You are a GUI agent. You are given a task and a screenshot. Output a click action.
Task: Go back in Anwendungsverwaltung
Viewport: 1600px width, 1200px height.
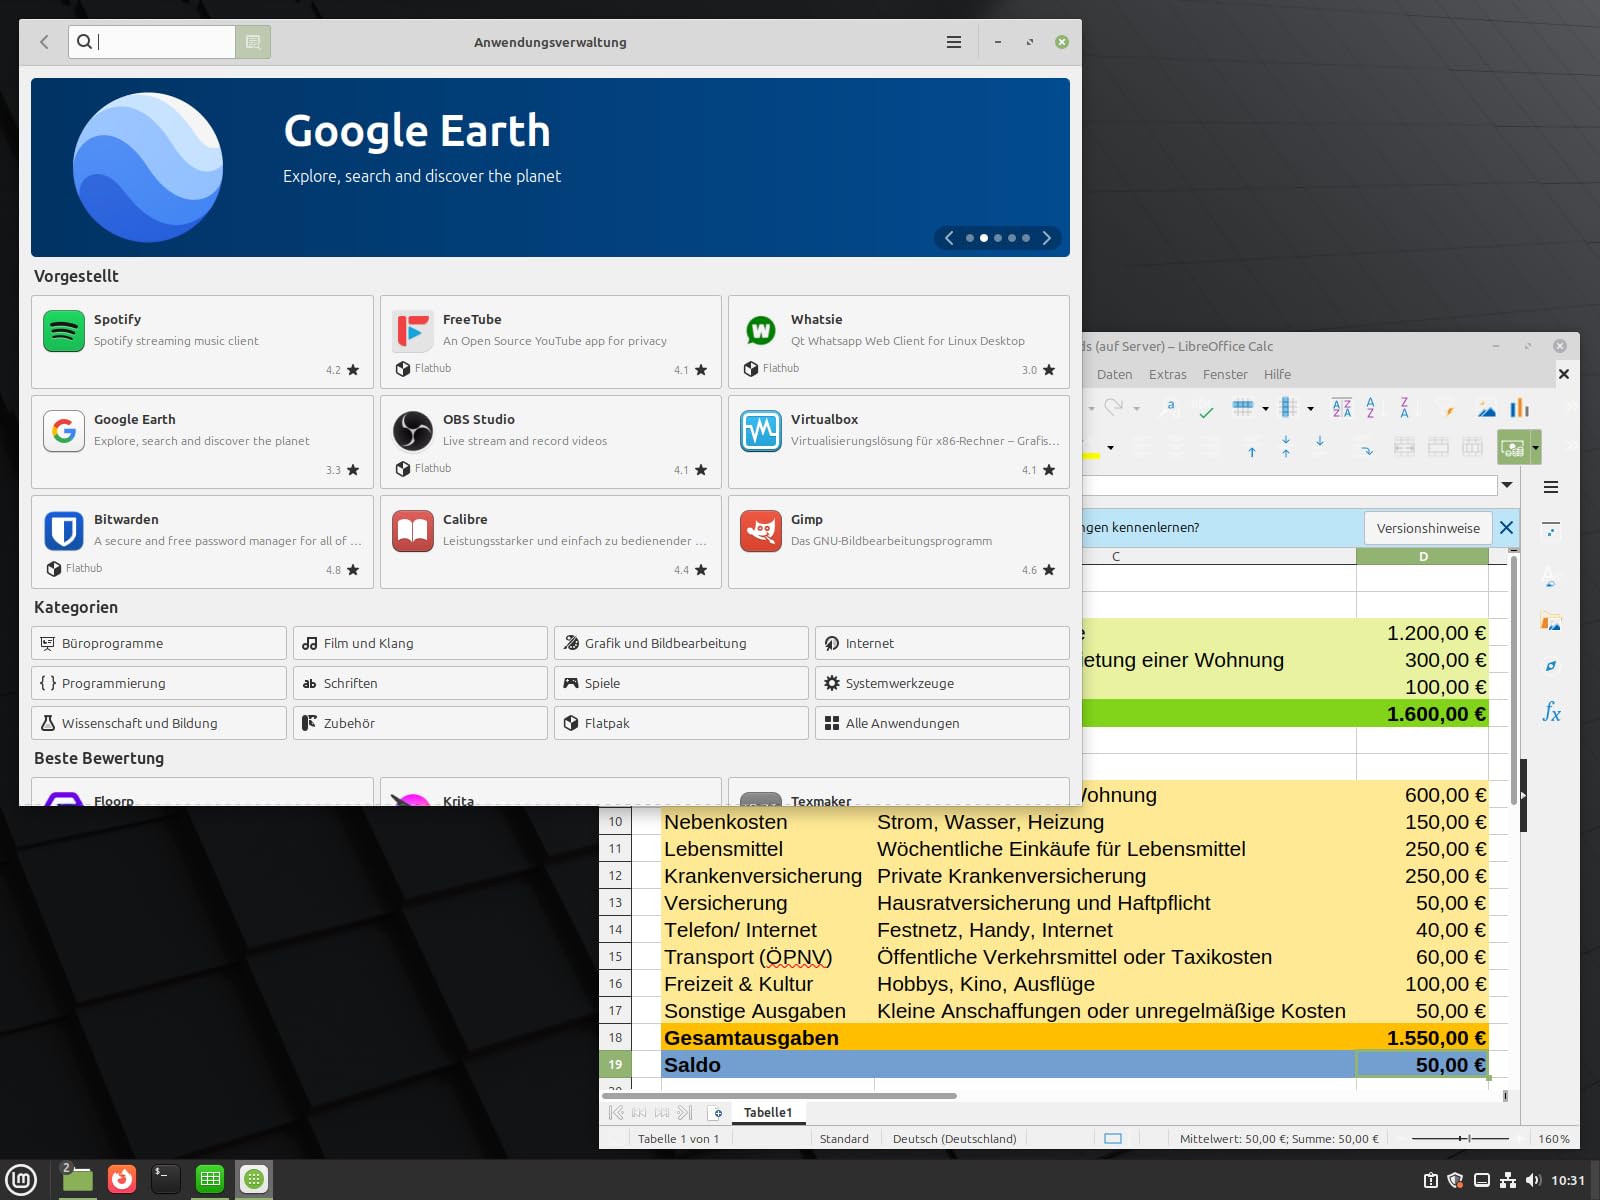[x=44, y=42]
